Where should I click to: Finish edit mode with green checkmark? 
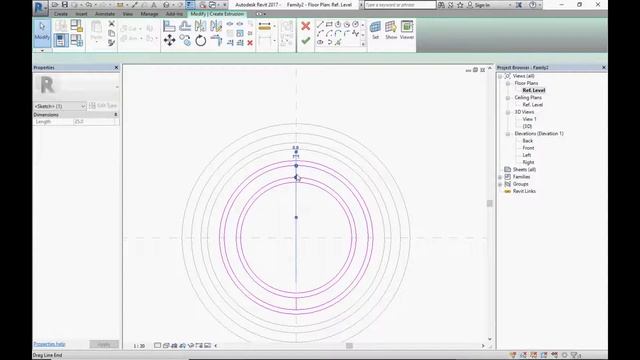tap(305, 41)
